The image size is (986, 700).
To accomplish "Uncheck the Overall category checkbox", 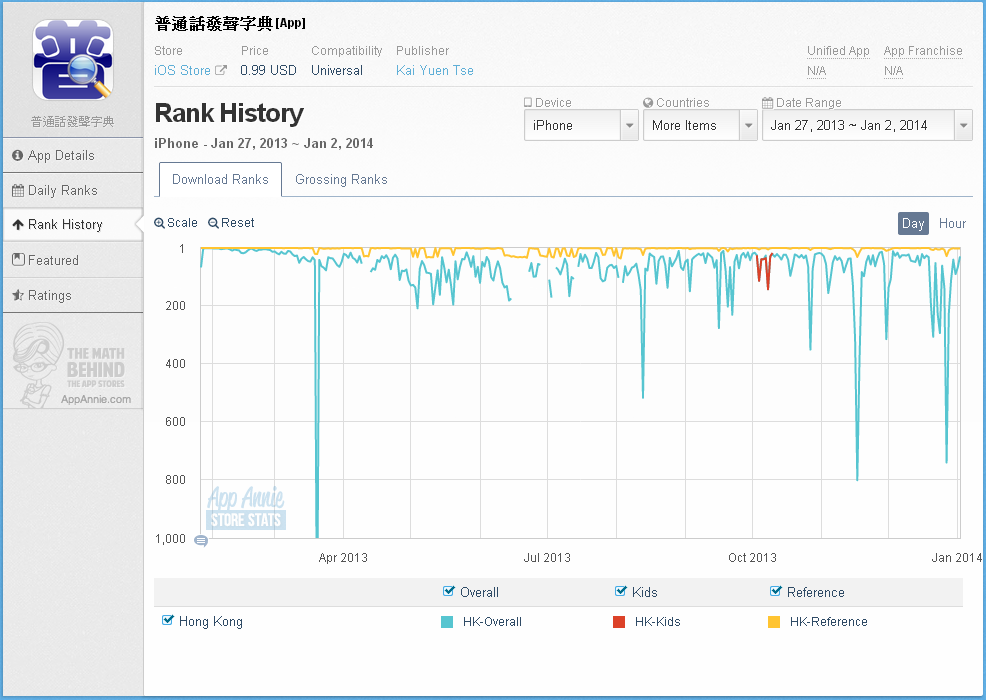I will coord(449,592).
